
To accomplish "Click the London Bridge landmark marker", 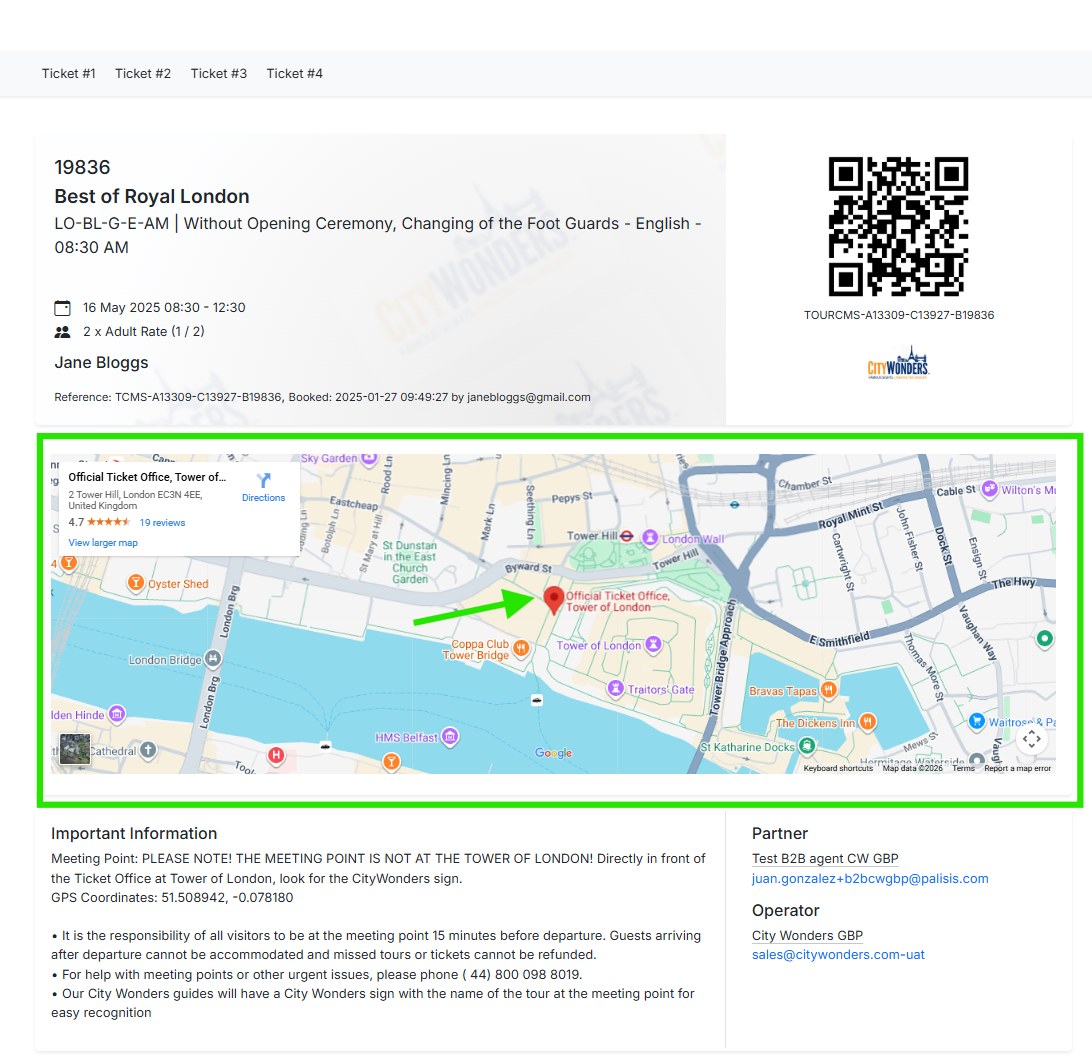I will pos(213,658).
